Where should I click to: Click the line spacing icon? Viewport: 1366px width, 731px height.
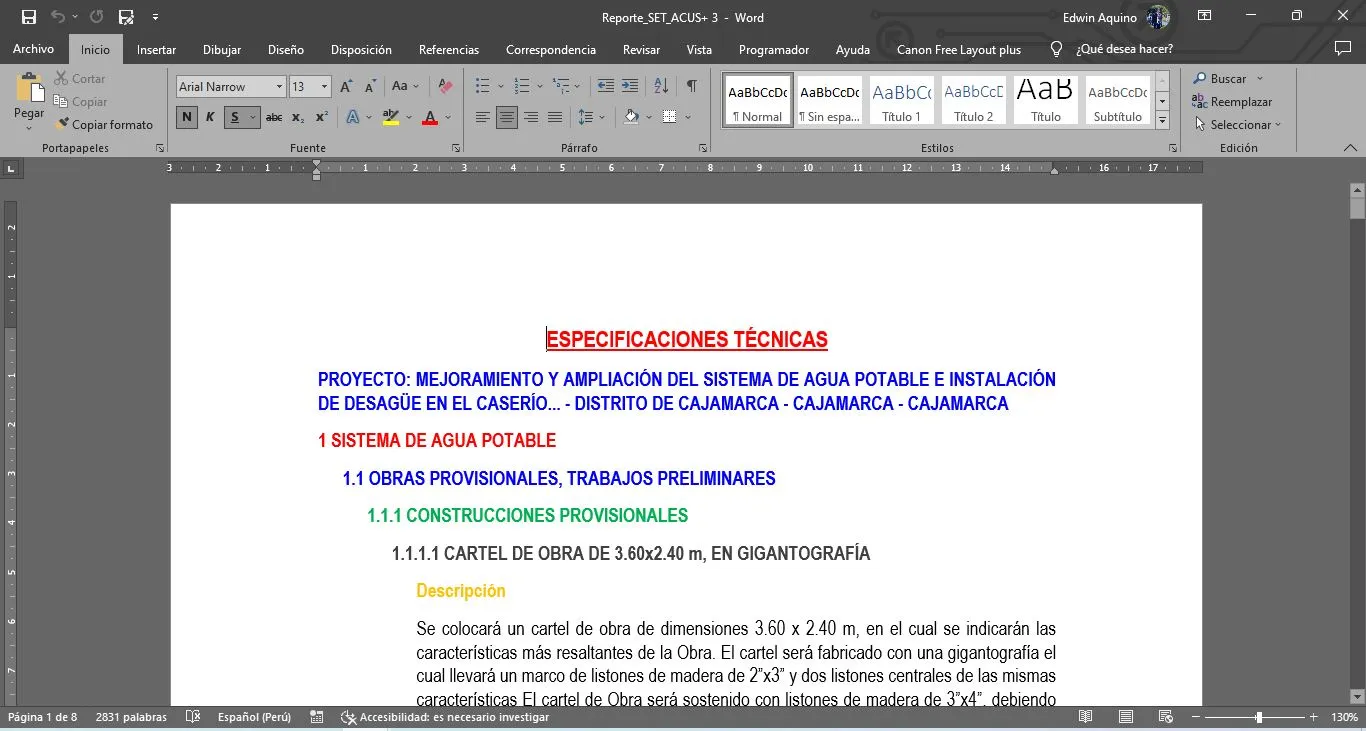click(x=586, y=117)
